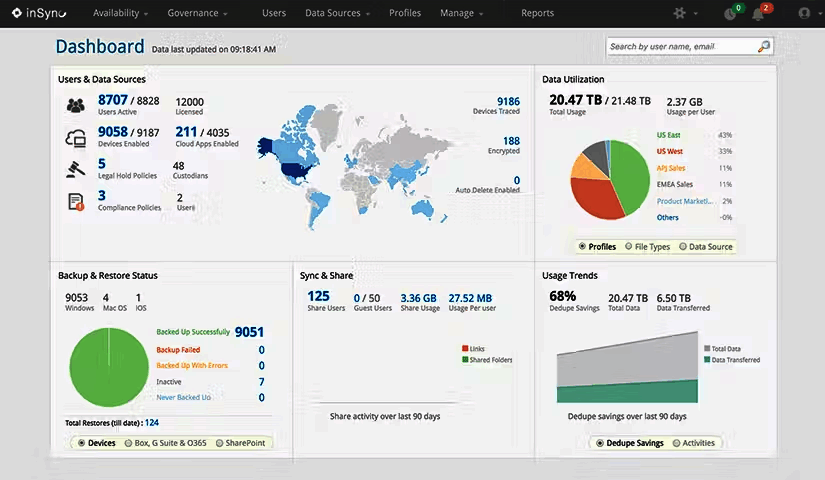Open the user account avatar icon
The width and height of the screenshot is (825, 480).
[804, 13]
